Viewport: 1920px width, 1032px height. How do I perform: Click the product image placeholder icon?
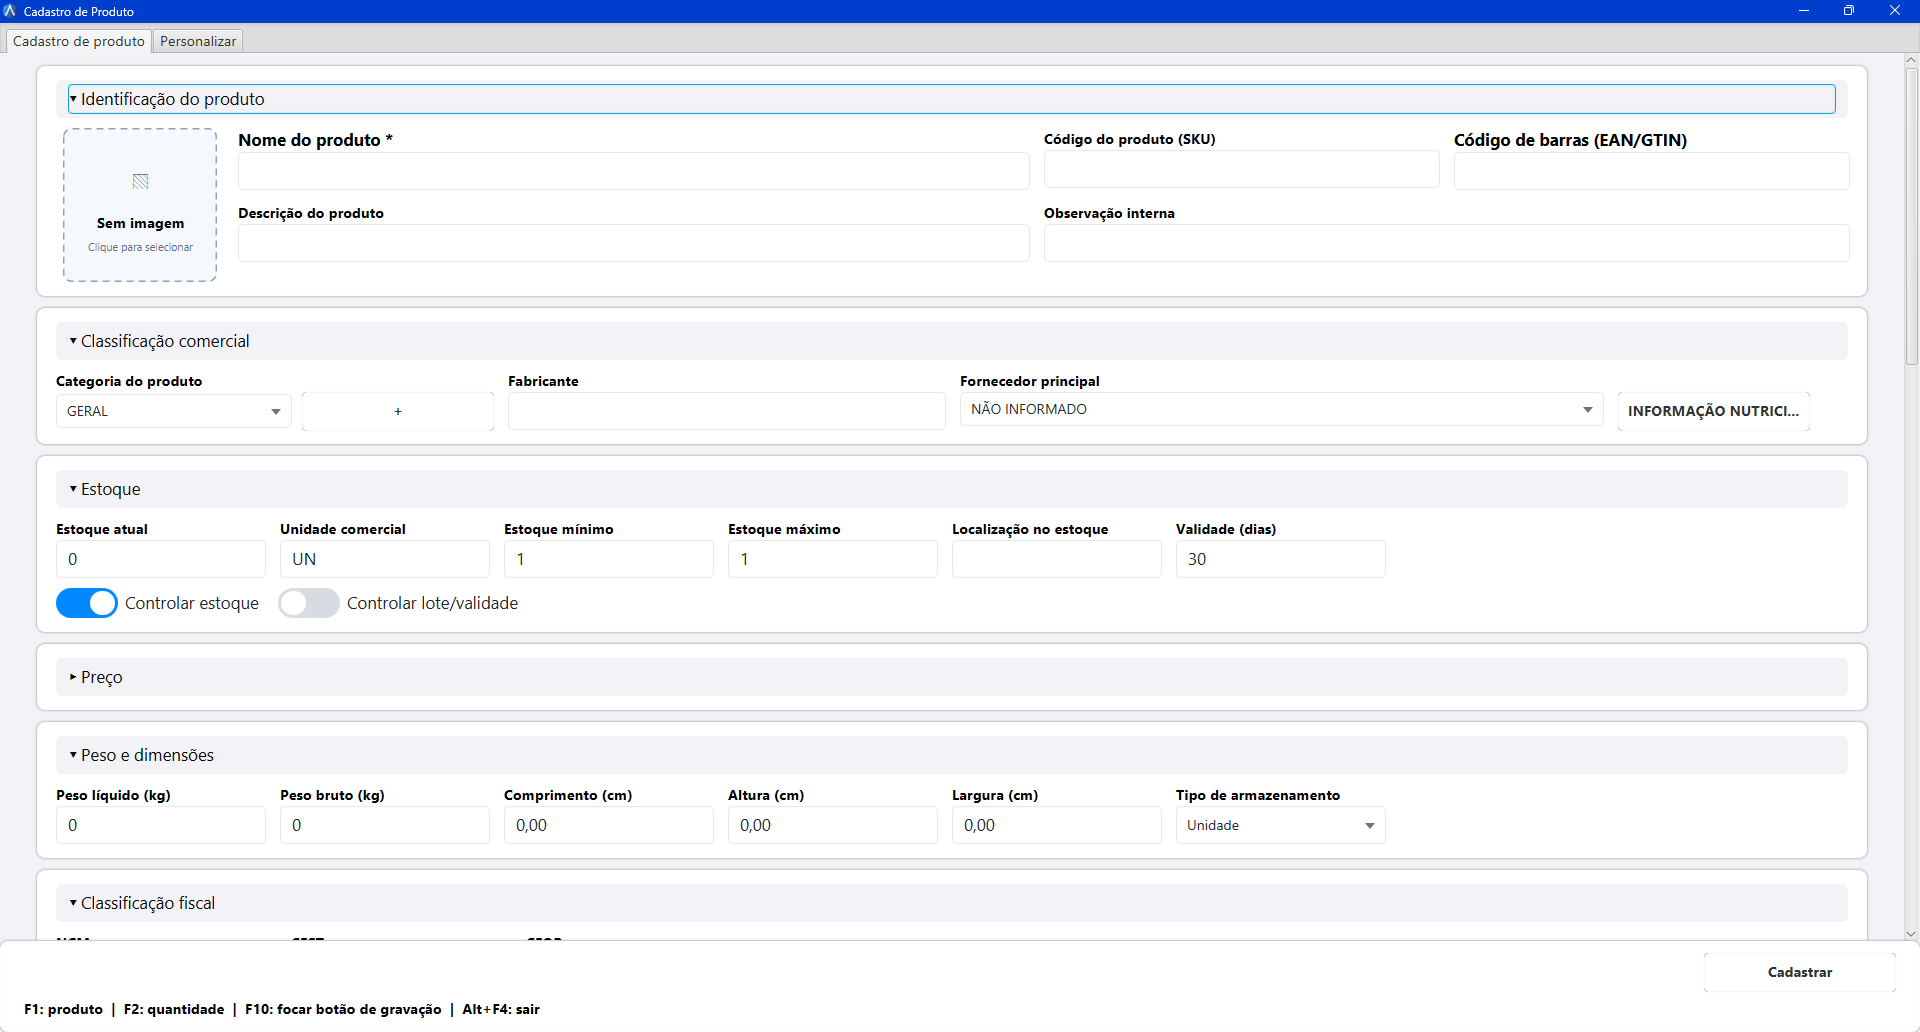point(141,181)
